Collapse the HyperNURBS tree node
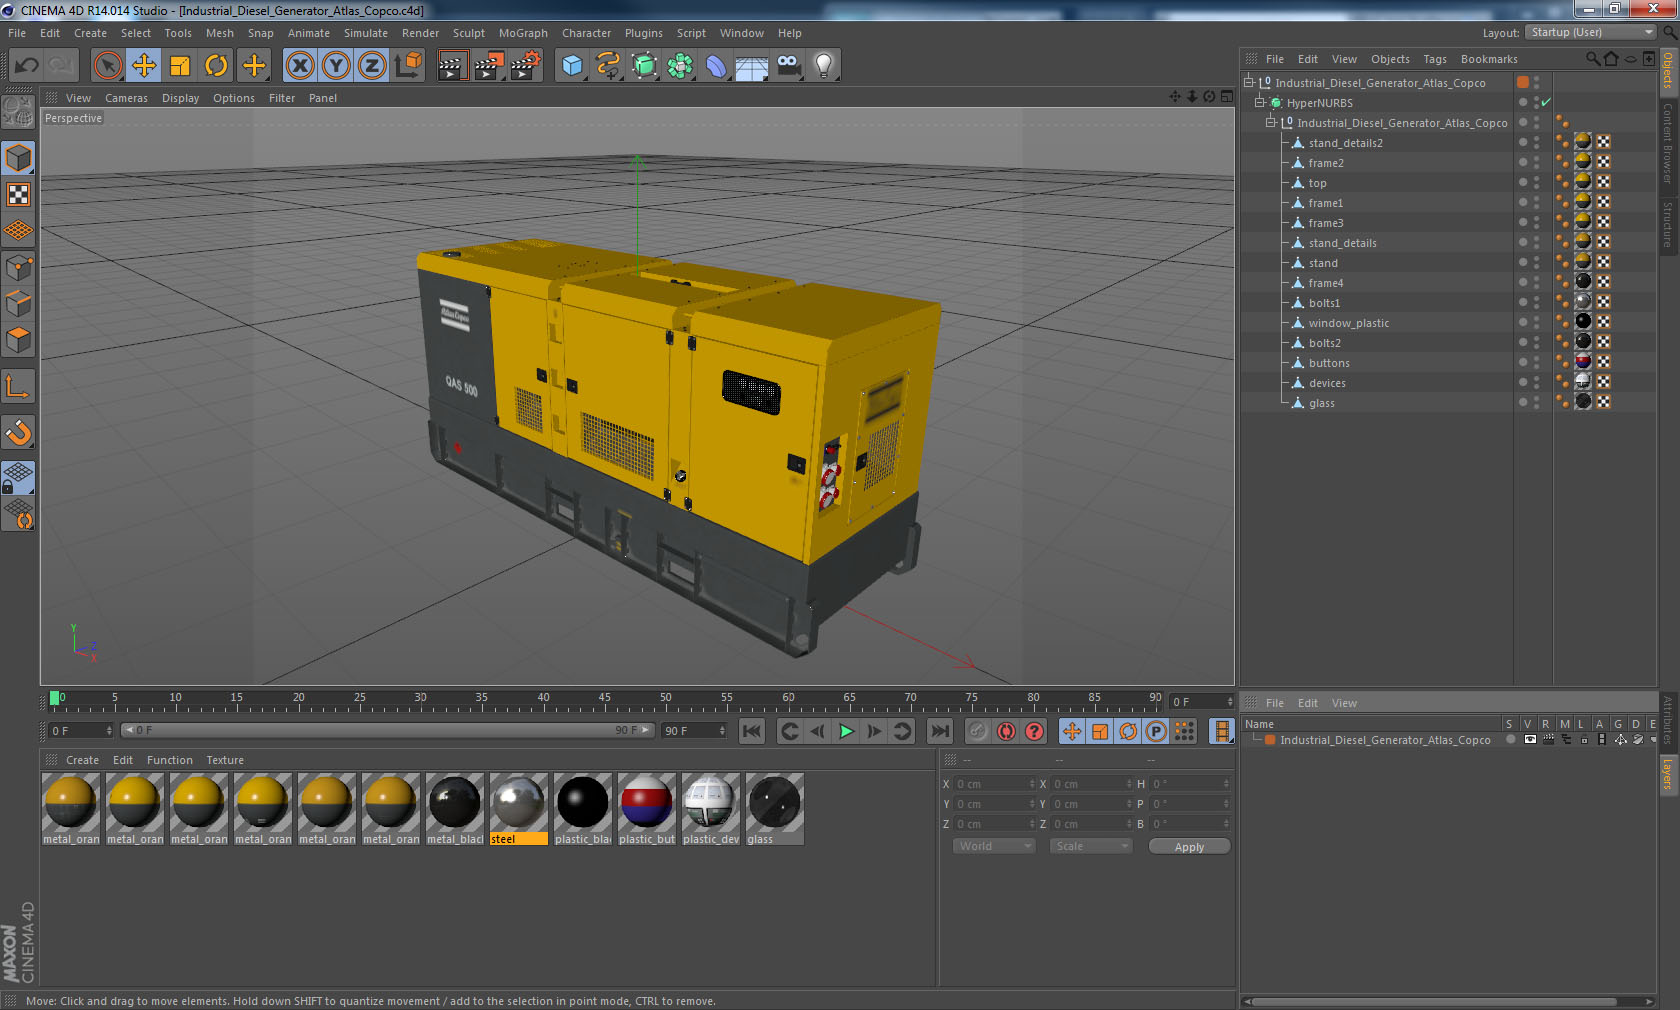1680x1010 pixels. (x=1260, y=102)
